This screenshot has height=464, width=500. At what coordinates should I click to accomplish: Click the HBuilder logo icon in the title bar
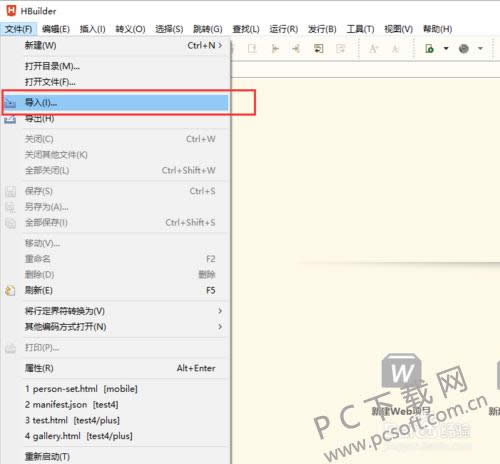coord(11,10)
